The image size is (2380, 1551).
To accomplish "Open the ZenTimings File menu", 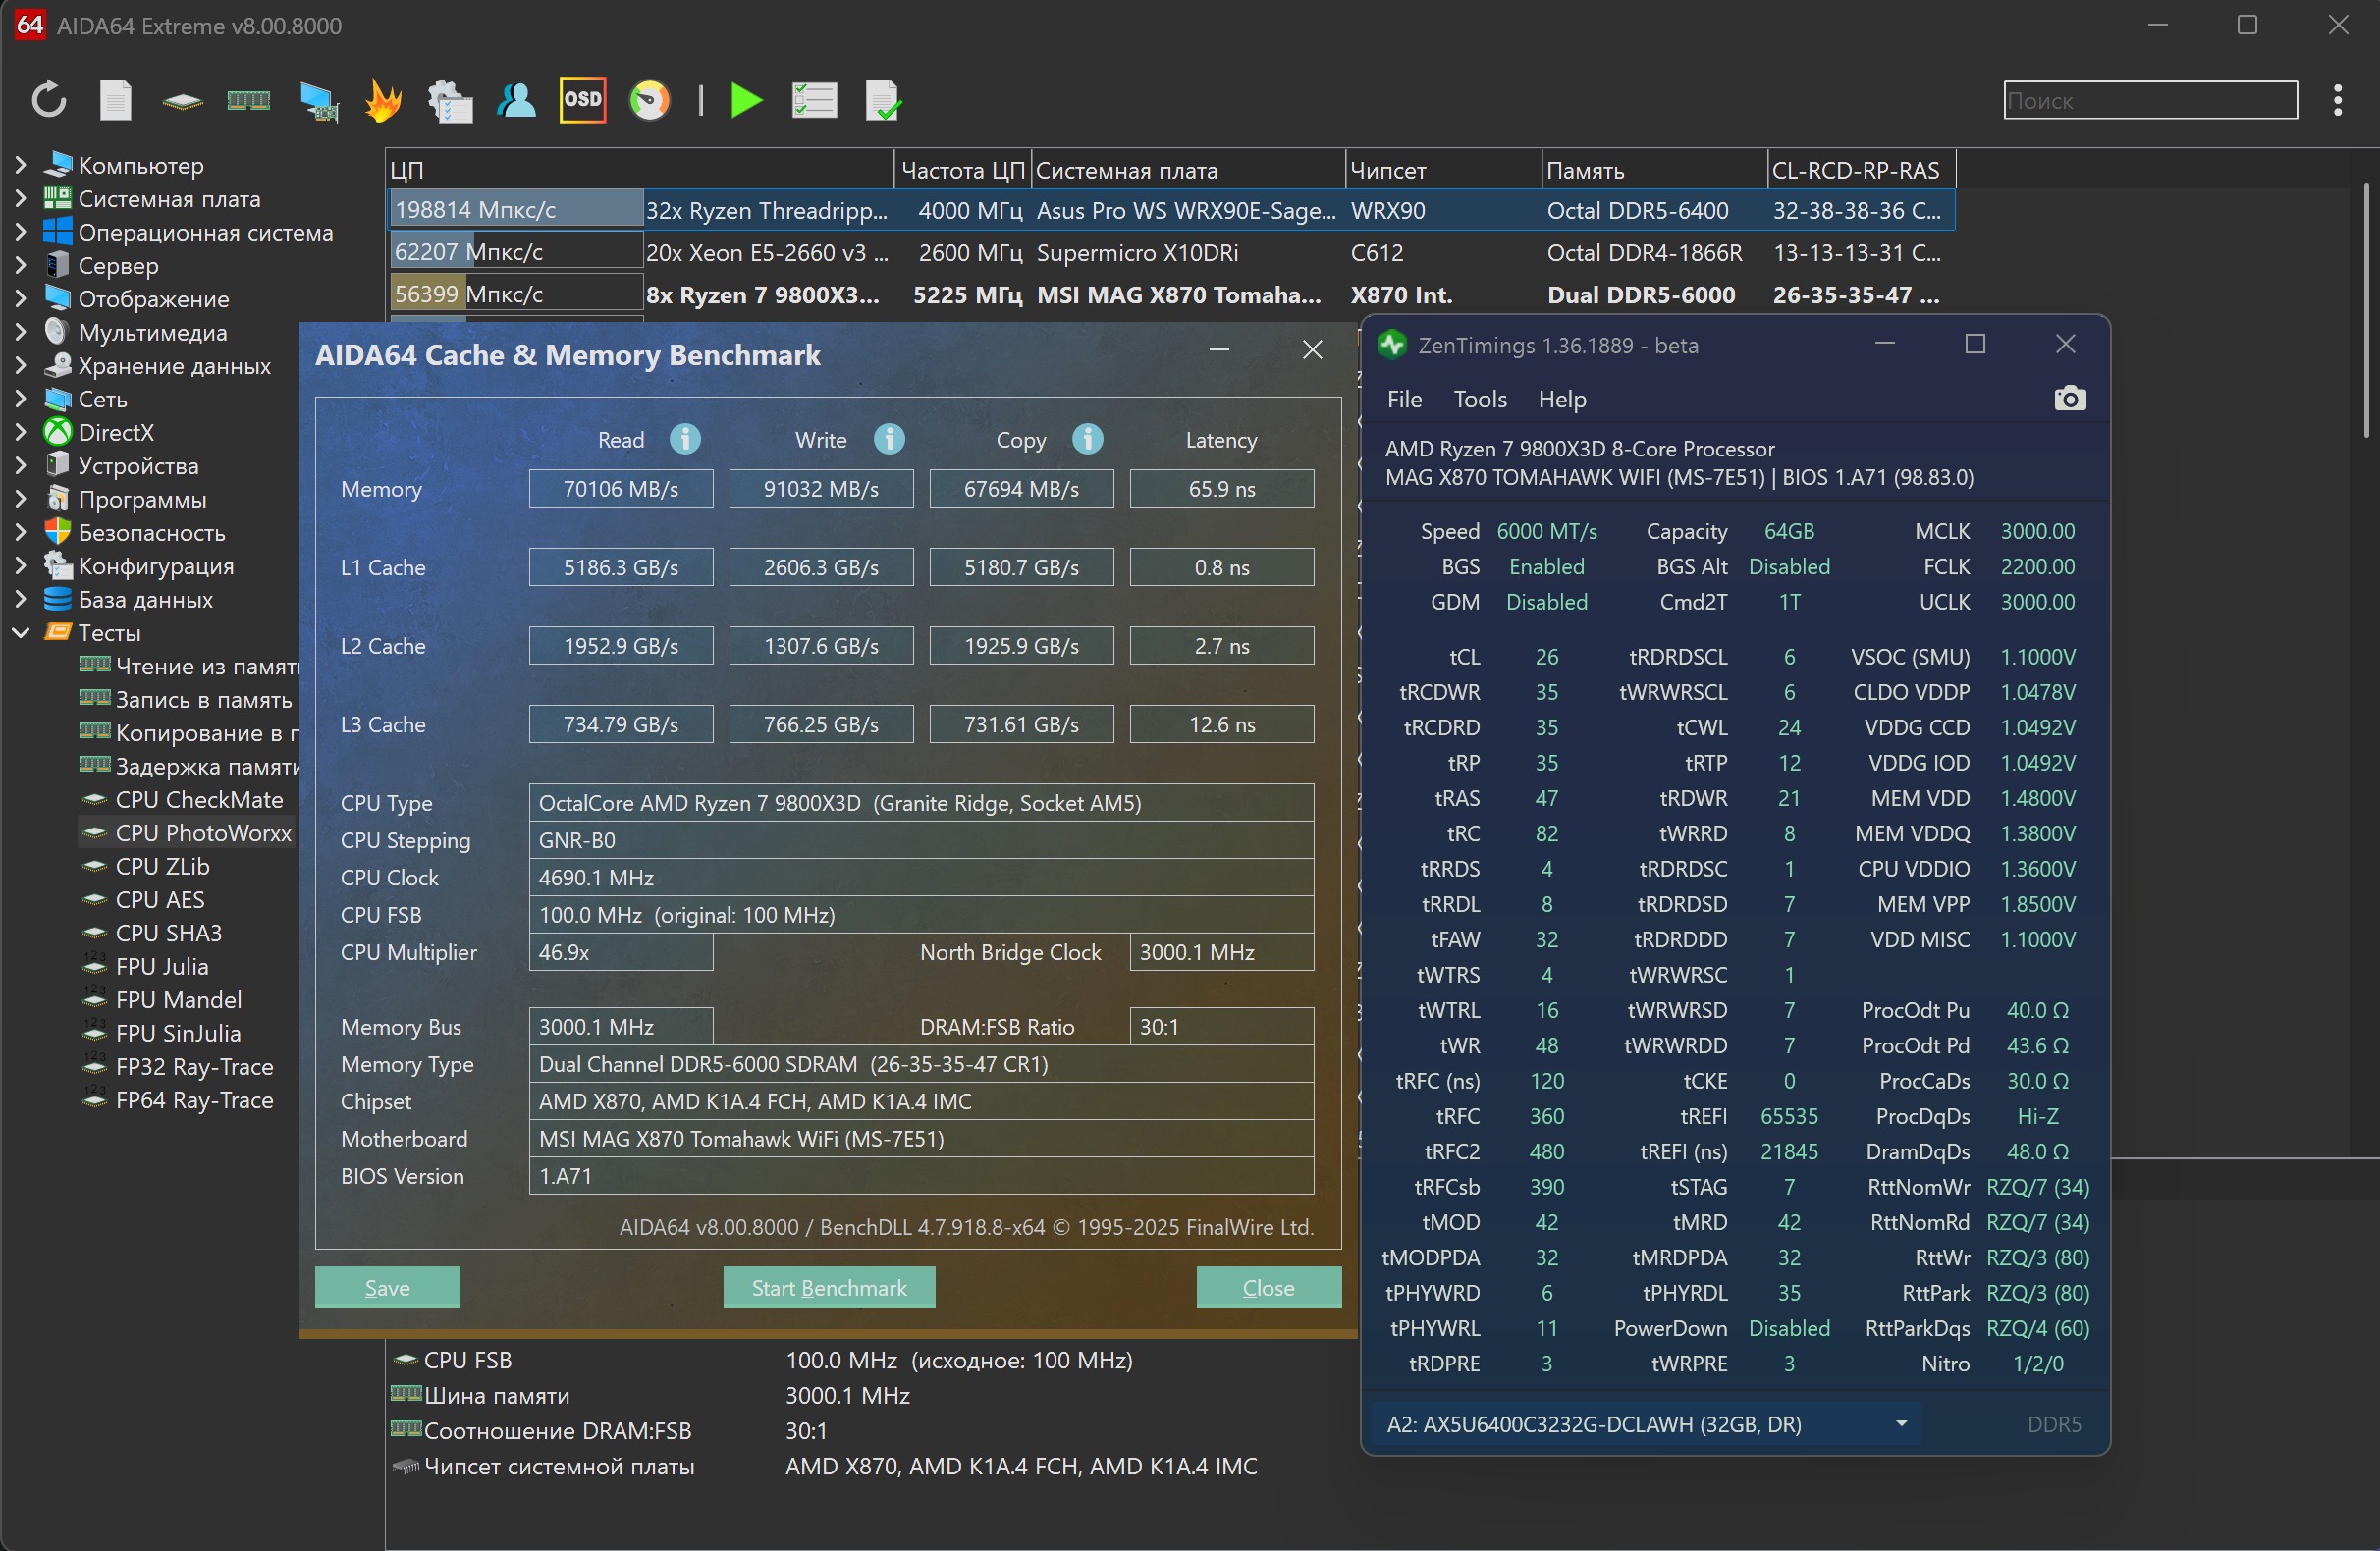I will [1404, 399].
